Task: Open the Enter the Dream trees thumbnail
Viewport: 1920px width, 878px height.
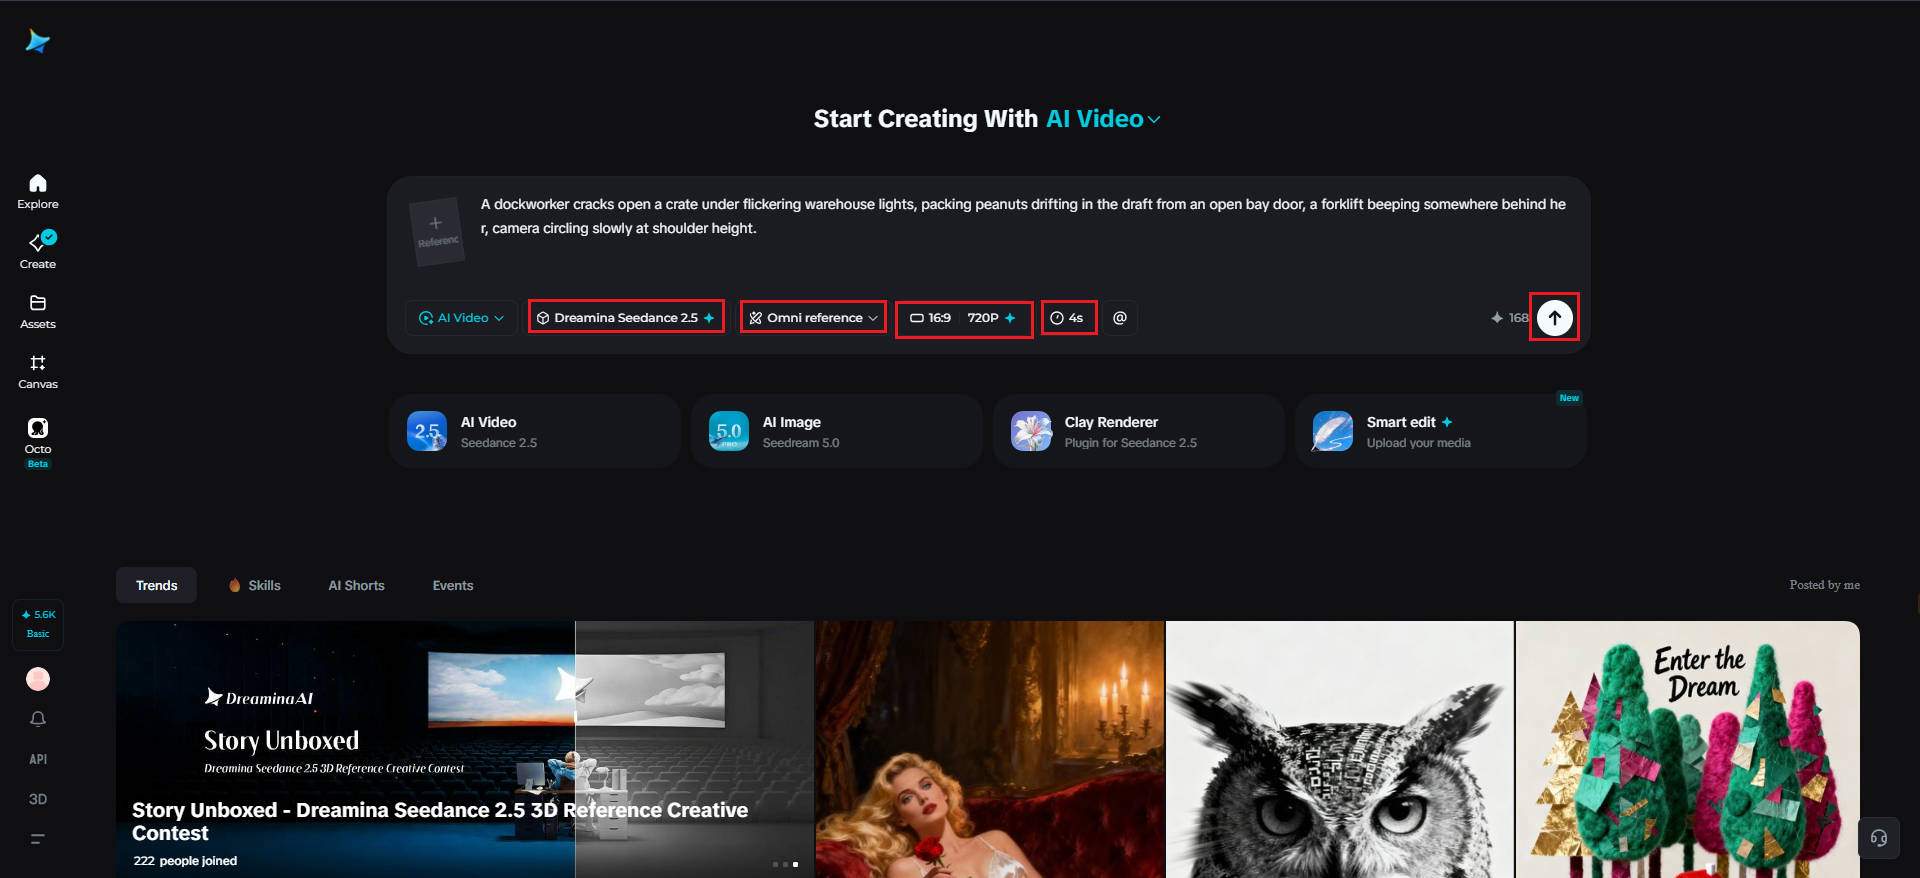Action: (x=1688, y=750)
